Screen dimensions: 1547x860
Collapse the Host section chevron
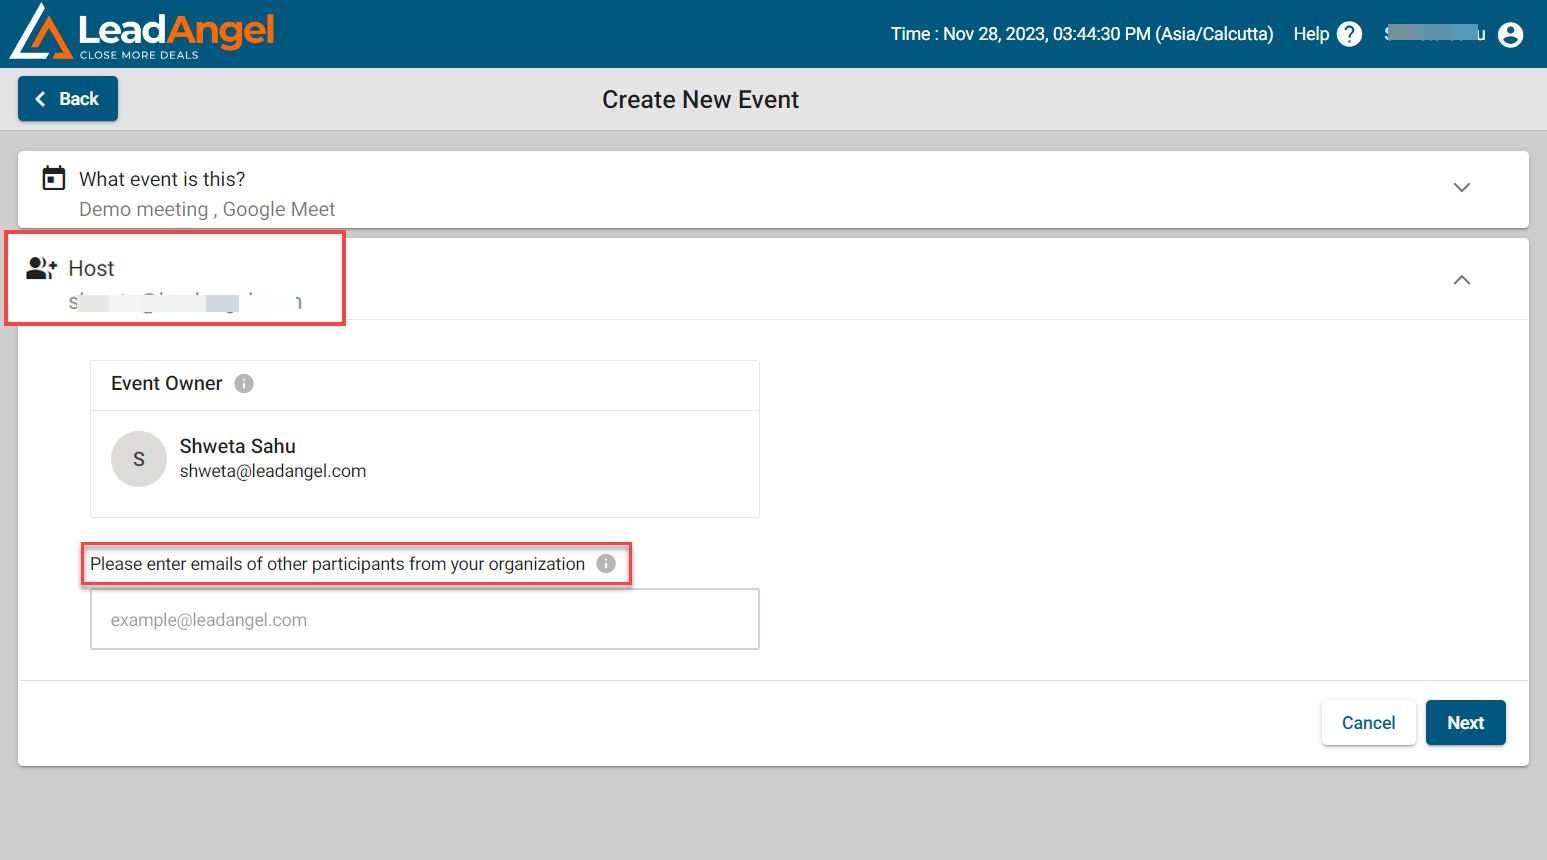point(1461,280)
